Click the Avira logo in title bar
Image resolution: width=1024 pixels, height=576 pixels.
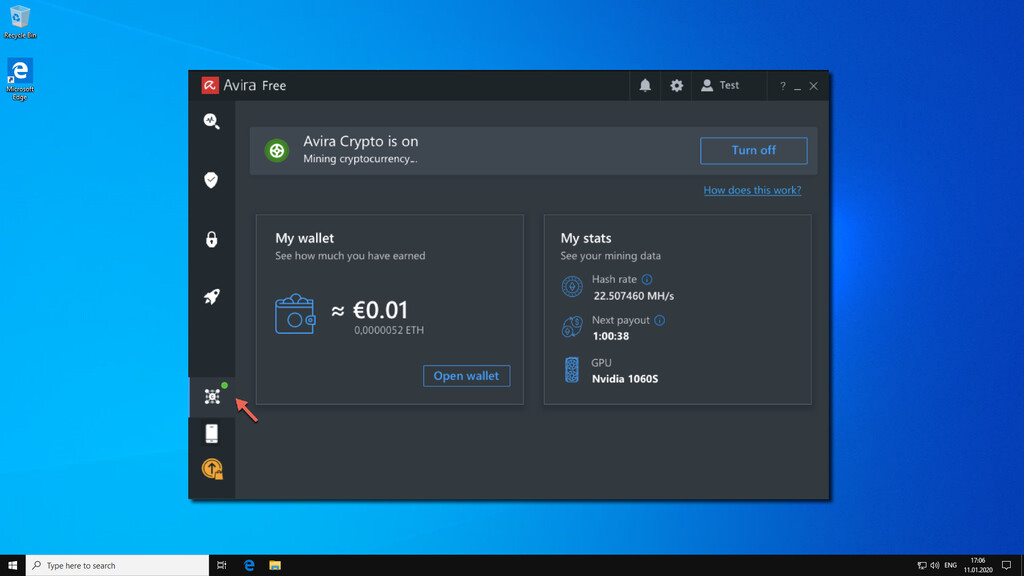210,86
